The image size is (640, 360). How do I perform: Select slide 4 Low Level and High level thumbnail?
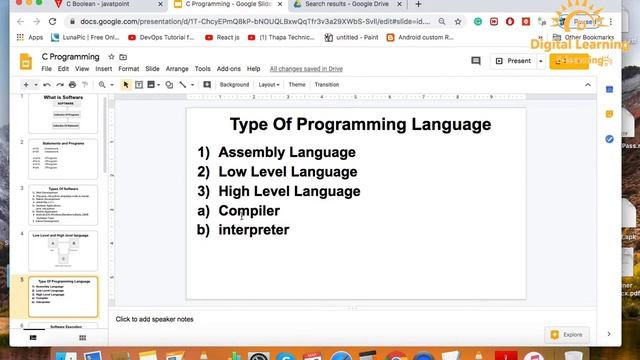click(x=63, y=251)
